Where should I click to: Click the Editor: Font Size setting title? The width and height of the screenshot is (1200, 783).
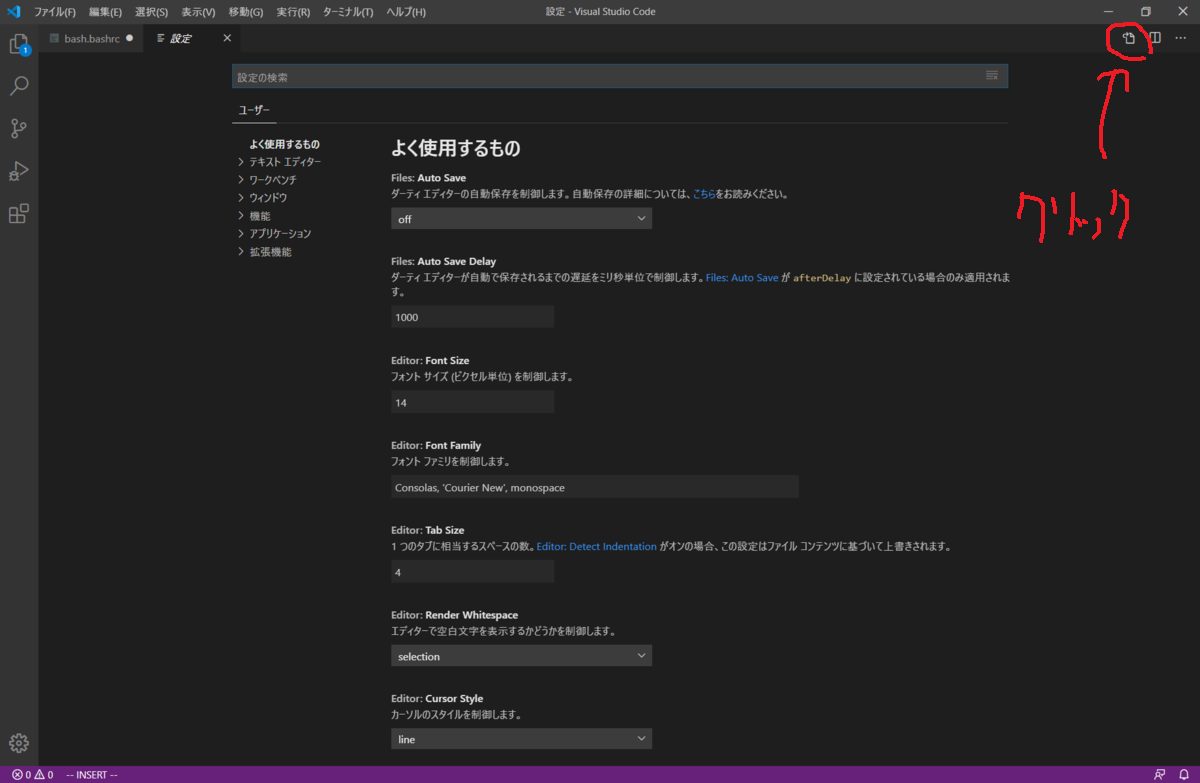(430, 360)
